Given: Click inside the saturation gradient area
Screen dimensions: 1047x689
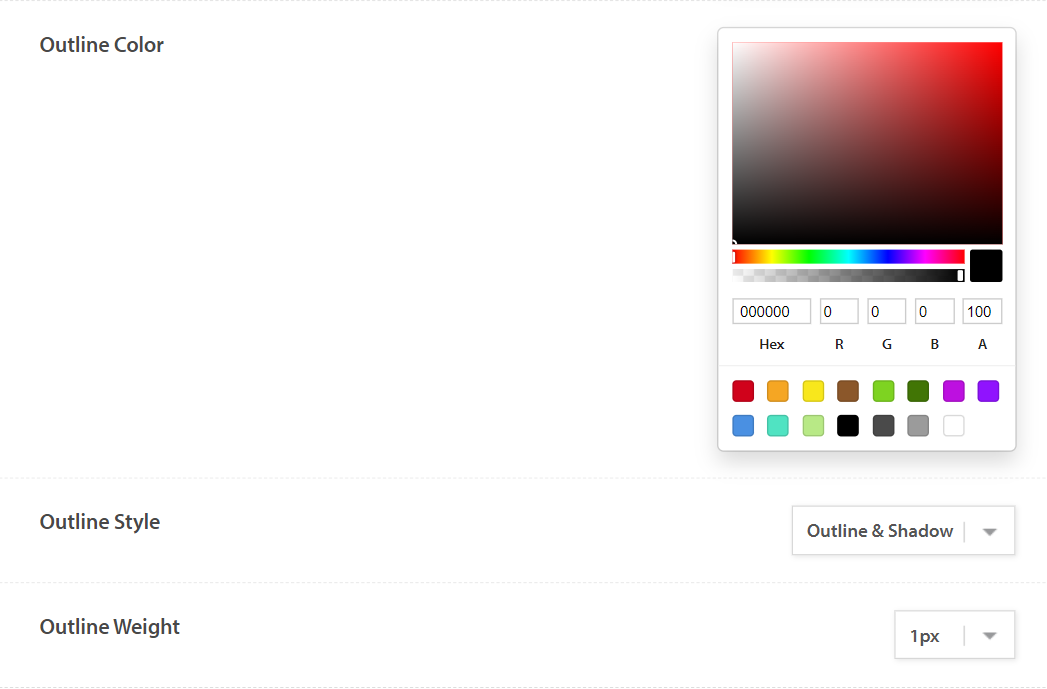Looking at the screenshot, I should (867, 143).
